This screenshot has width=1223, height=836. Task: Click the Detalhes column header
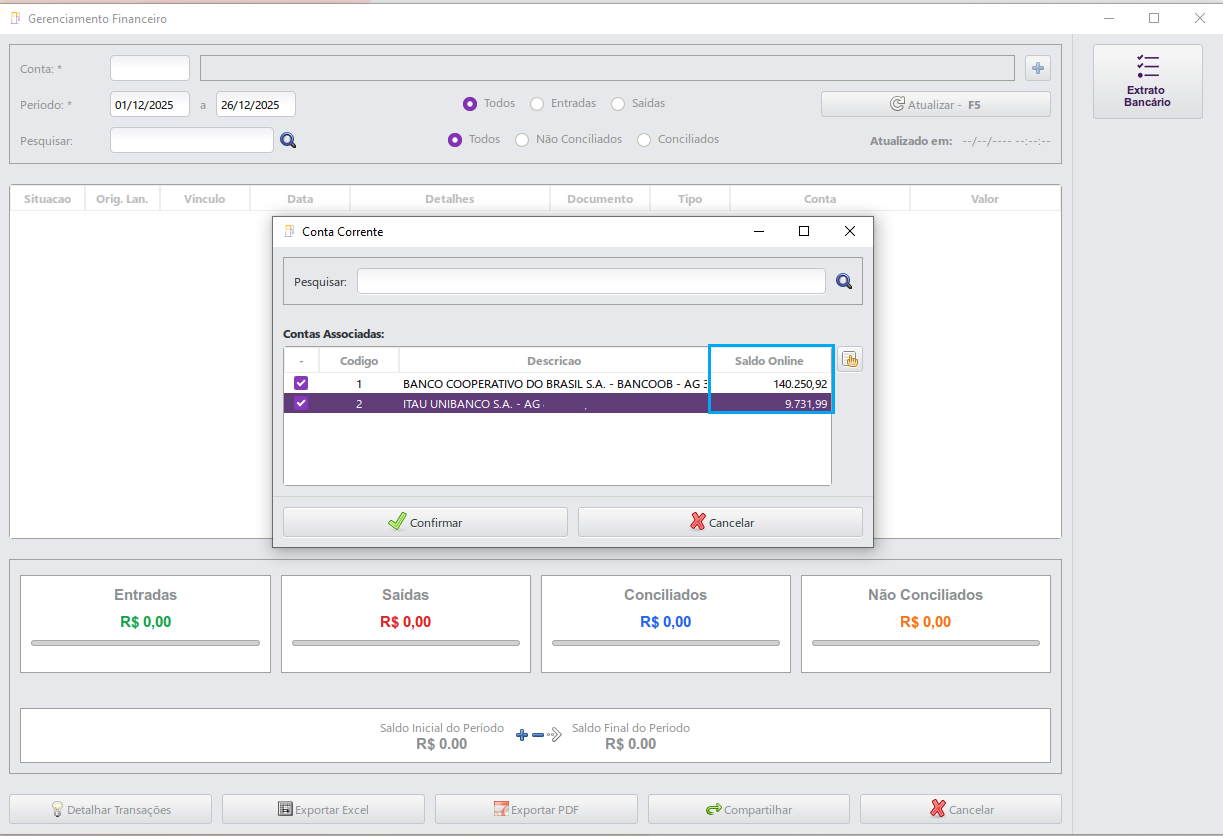click(450, 199)
